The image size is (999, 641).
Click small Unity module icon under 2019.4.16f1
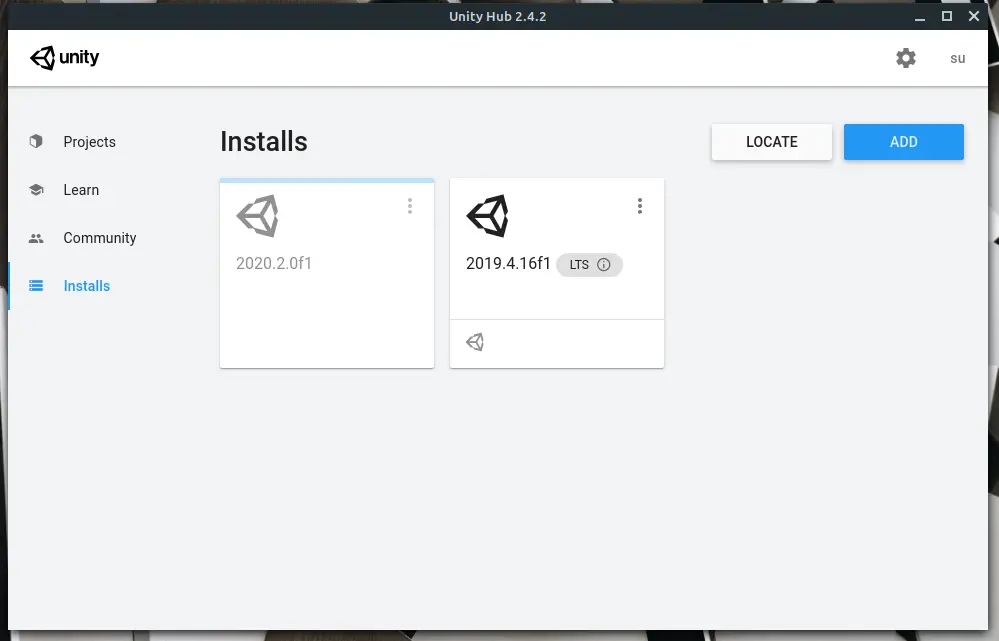[x=475, y=342]
